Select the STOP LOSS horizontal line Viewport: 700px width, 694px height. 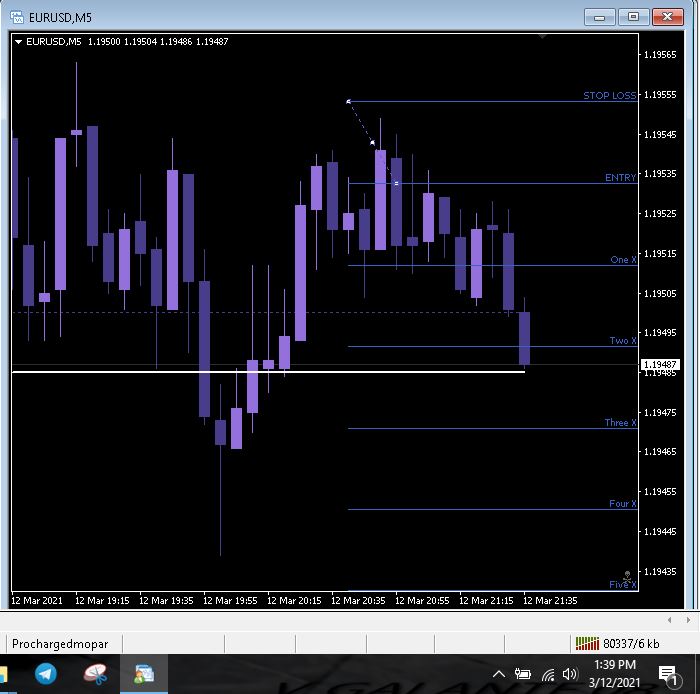[492, 101]
